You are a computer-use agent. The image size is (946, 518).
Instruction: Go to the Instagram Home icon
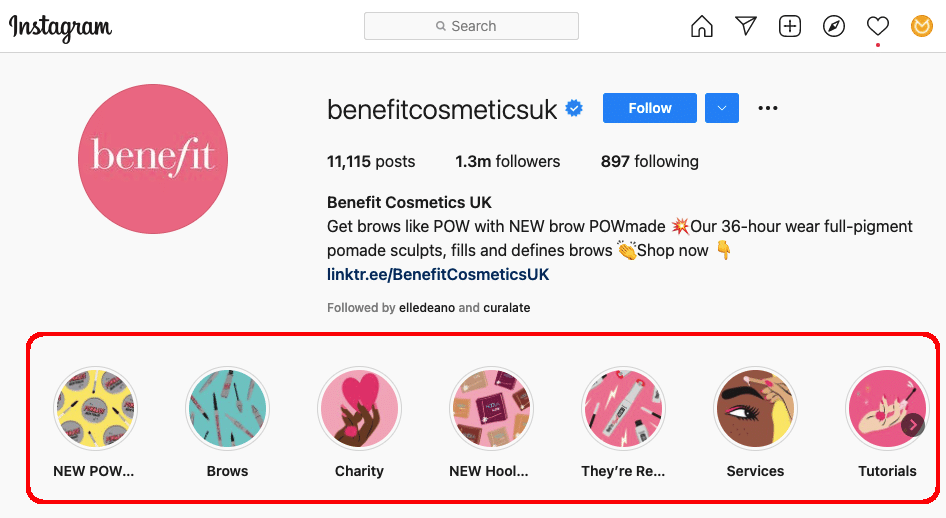click(x=702, y=26)
